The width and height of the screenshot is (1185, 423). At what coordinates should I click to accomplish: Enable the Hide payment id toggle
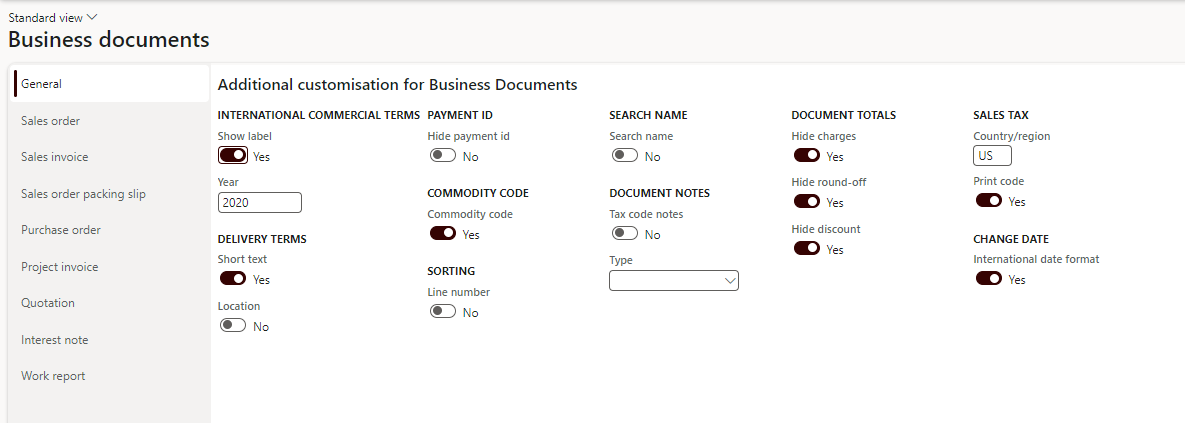(x=443, y=156)
